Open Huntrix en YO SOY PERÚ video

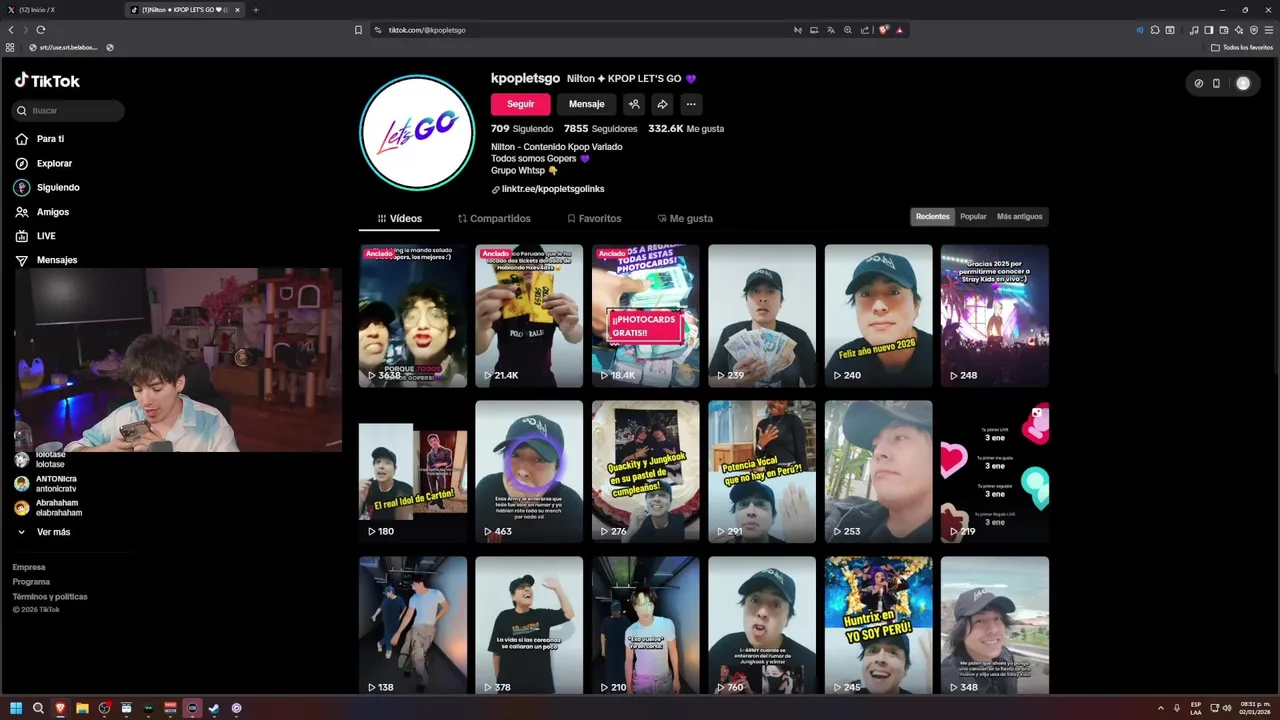click(x=878, y=626)
